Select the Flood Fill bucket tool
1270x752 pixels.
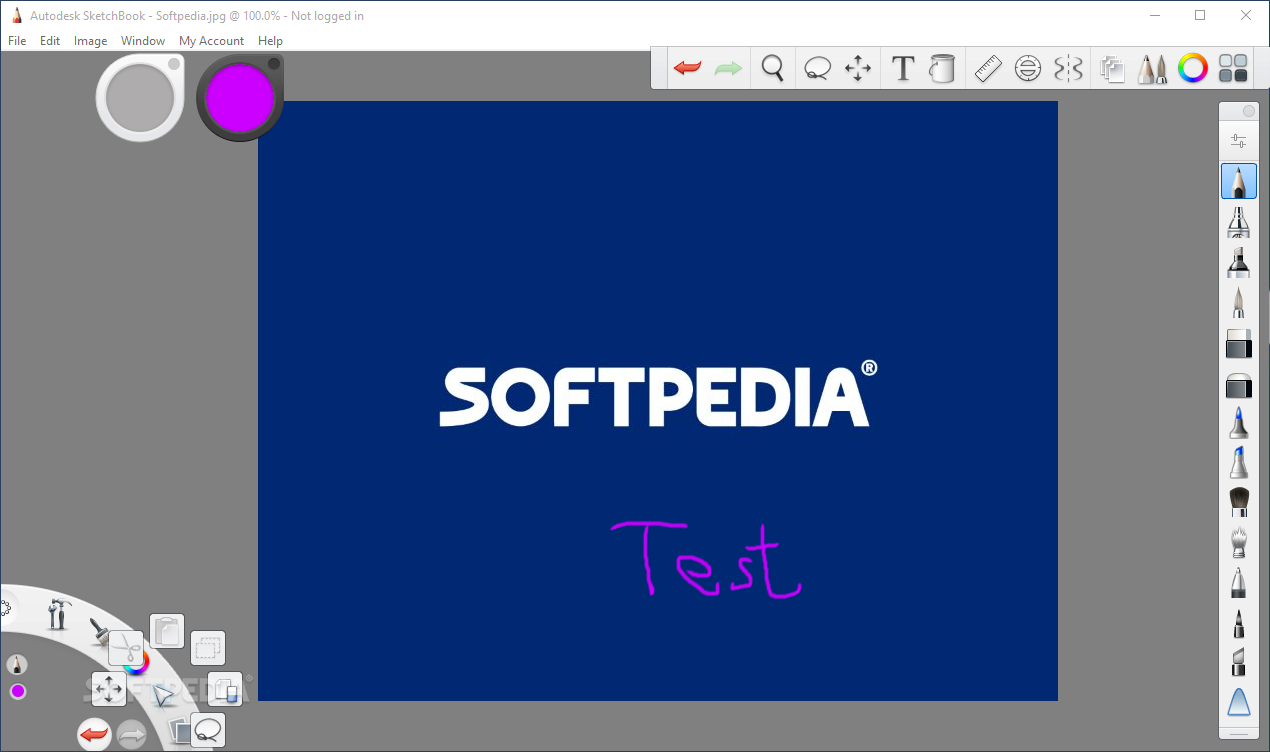coord(942,68)
